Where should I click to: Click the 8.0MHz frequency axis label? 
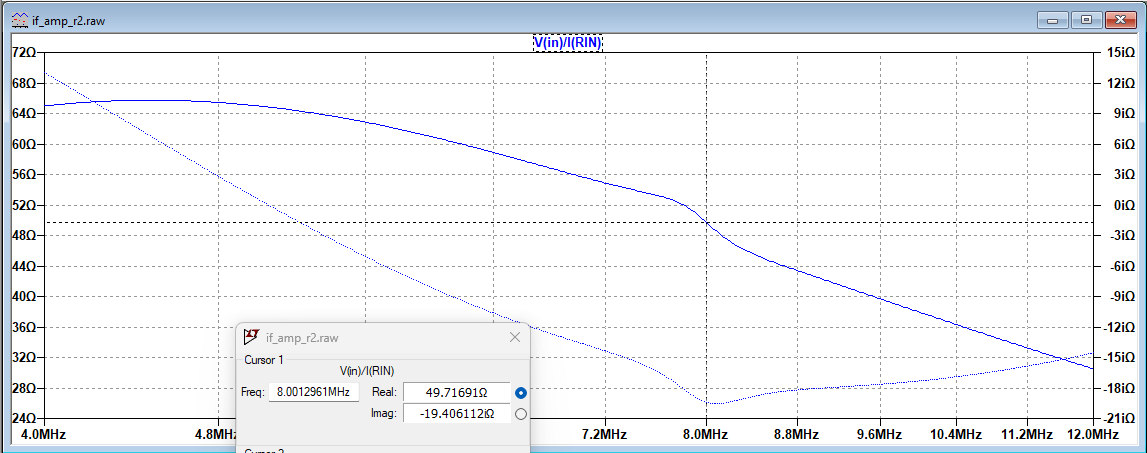[x=707, y=435]
